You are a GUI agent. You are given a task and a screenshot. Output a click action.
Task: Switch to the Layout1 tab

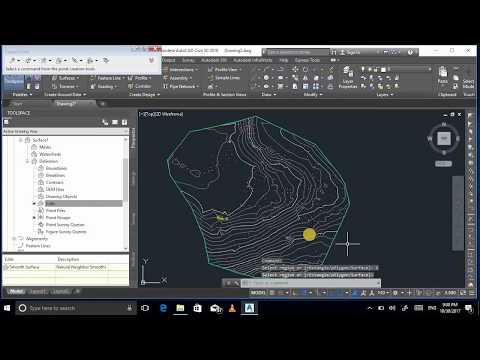tap(38, 291)
